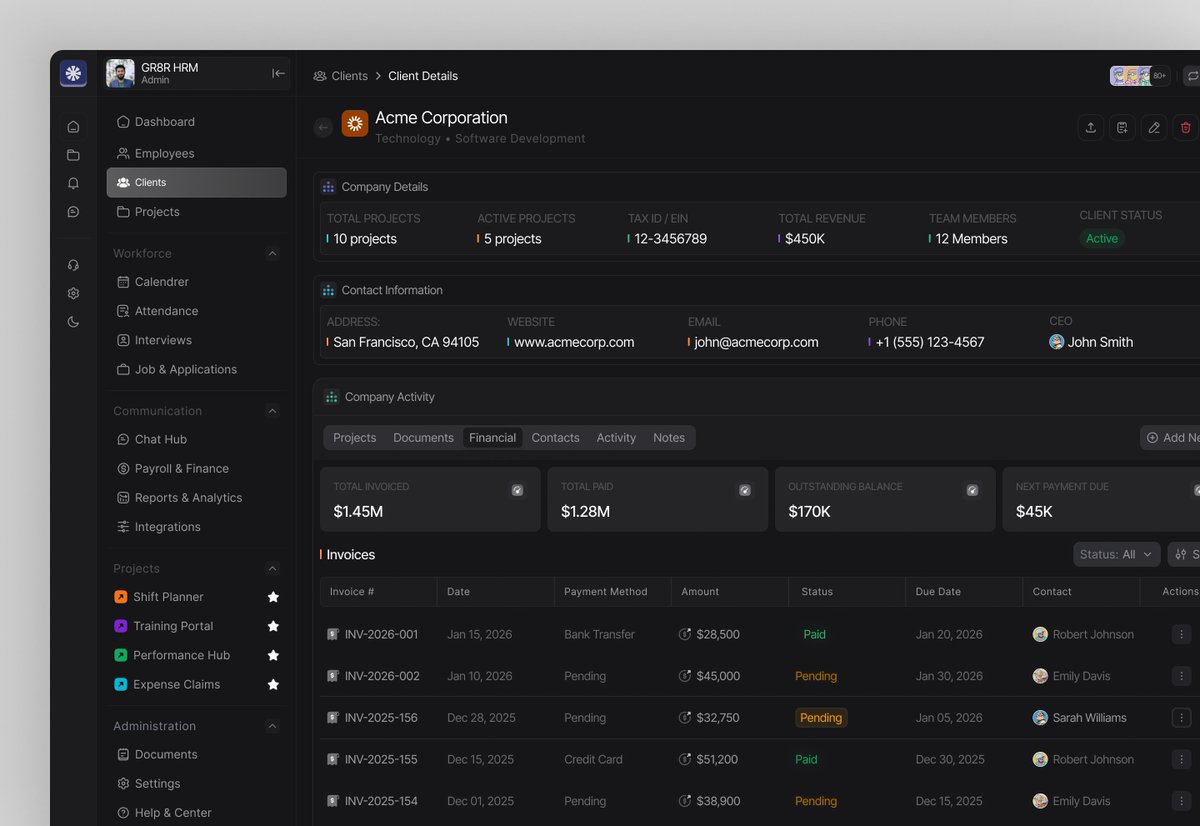Collapse the Workforce section in sidebar
Image resolution: width=1200 pixels, height=826 pixels.
(x=272, y=253)
